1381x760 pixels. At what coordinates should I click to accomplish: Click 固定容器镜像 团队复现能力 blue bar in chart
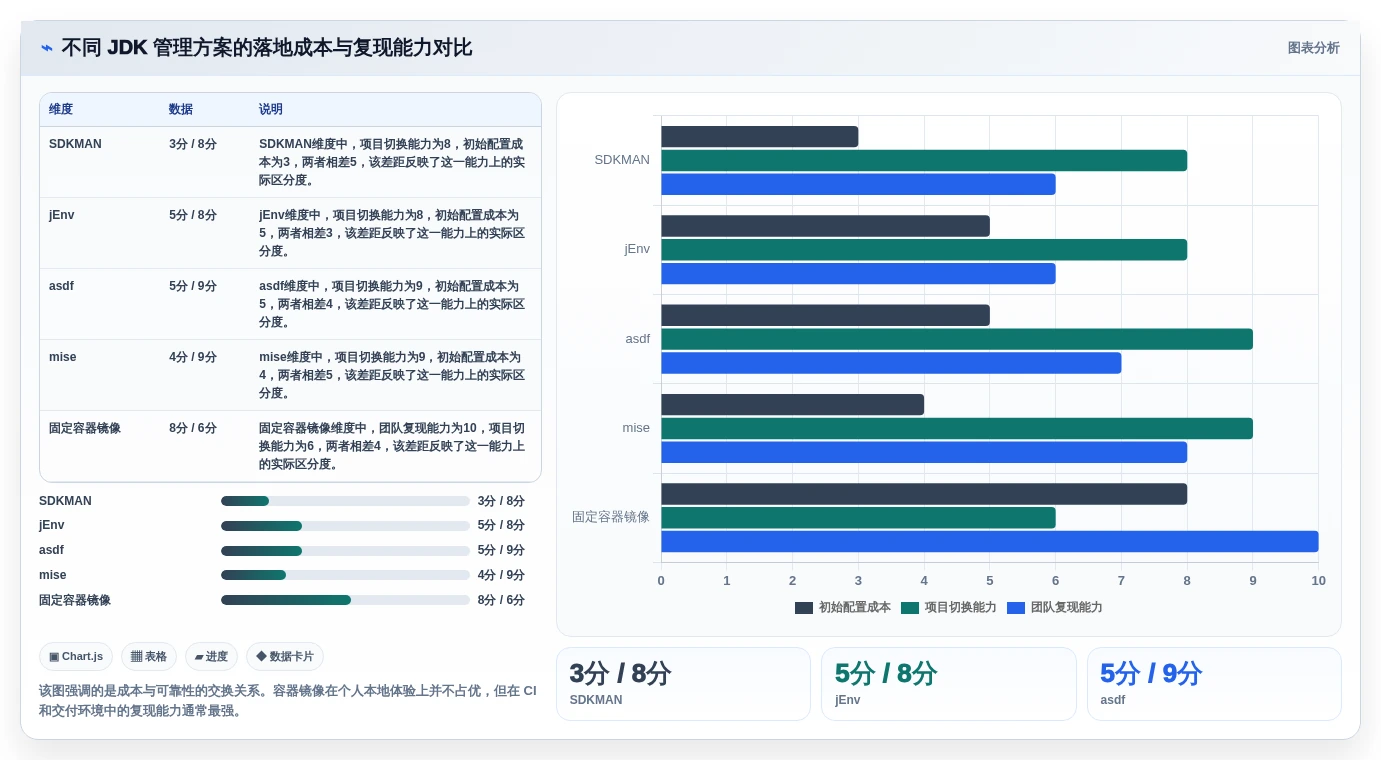click(x=990, y=541)
